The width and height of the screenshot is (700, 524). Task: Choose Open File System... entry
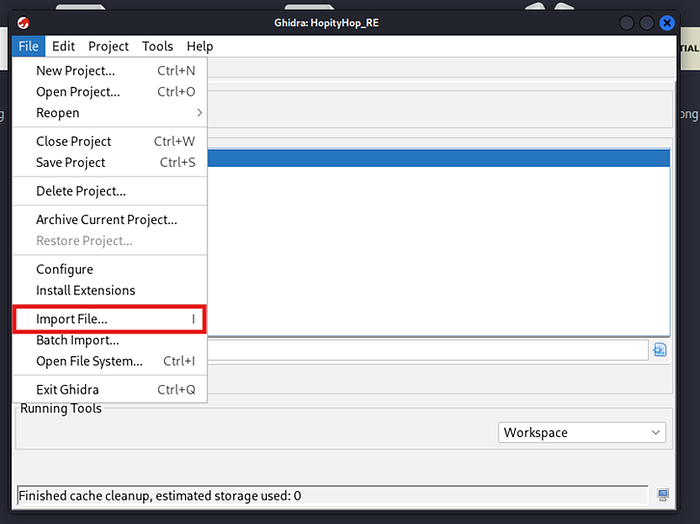coord(110,361)
